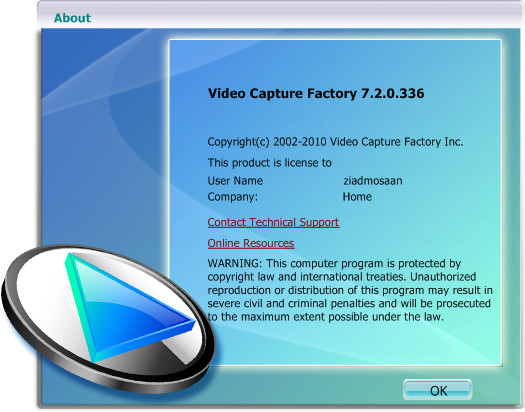Screen dimensions: 525x412
Task: Select the ziadmosaan user name value
Action: pyautogui.click(x=373, y=181)
